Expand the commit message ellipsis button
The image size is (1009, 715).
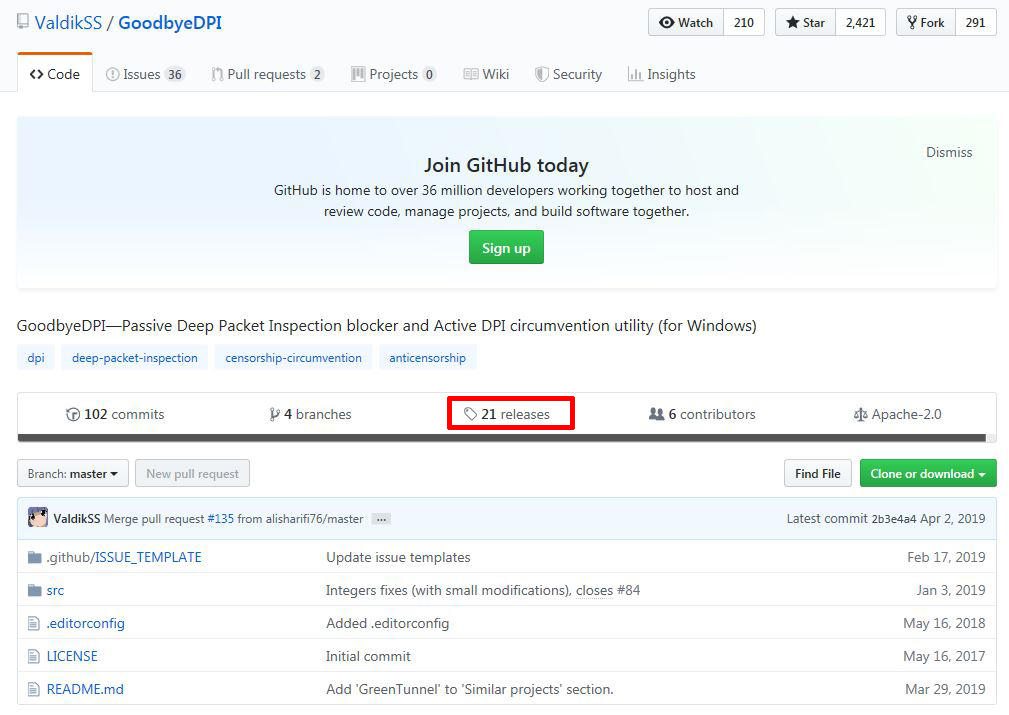[x=382, y=519]
